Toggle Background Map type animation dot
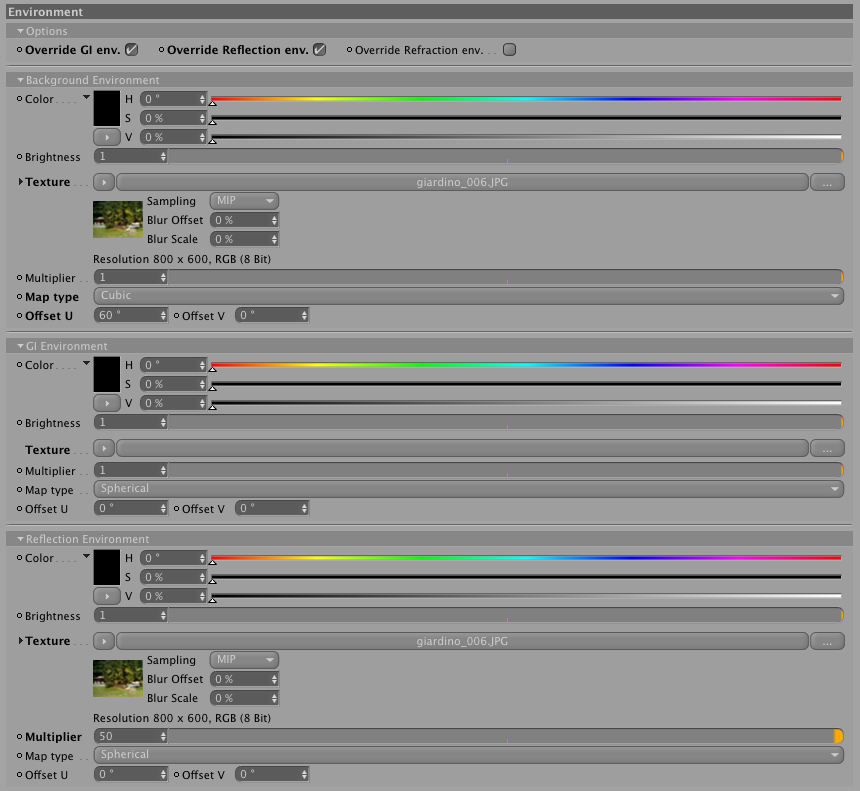The height and width of the screenshot is (791, 860). [20, 297]
